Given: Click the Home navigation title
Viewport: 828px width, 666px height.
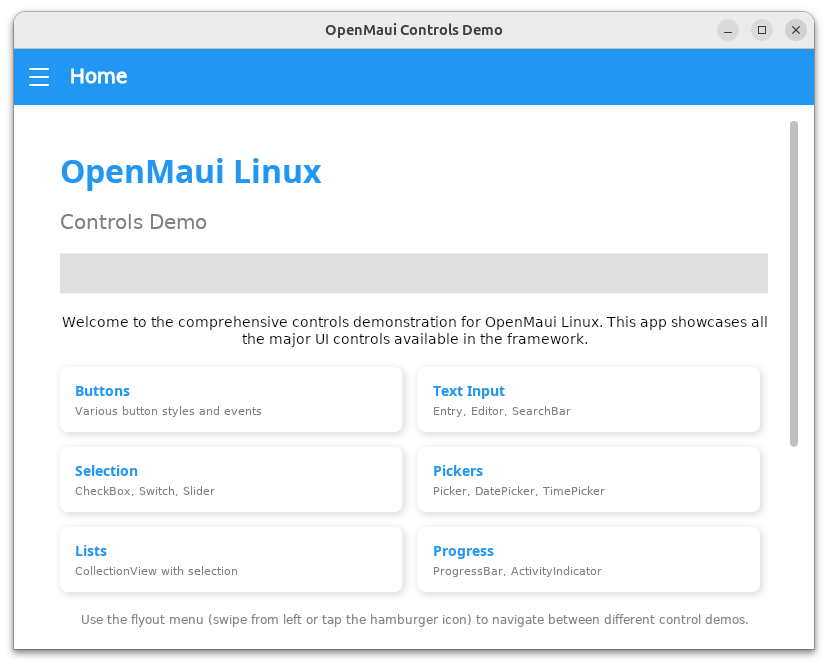Looking at the screenshot, I should point(98,76).
